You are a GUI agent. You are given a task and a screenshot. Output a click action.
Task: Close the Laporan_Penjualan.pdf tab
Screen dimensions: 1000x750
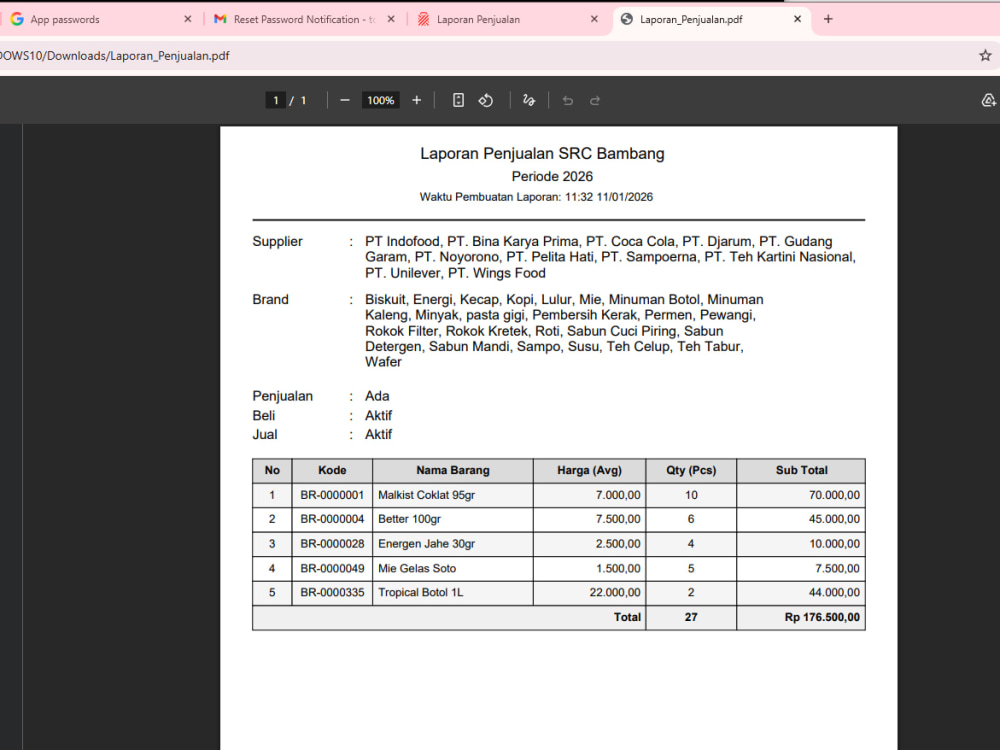(x=797, y=19)
